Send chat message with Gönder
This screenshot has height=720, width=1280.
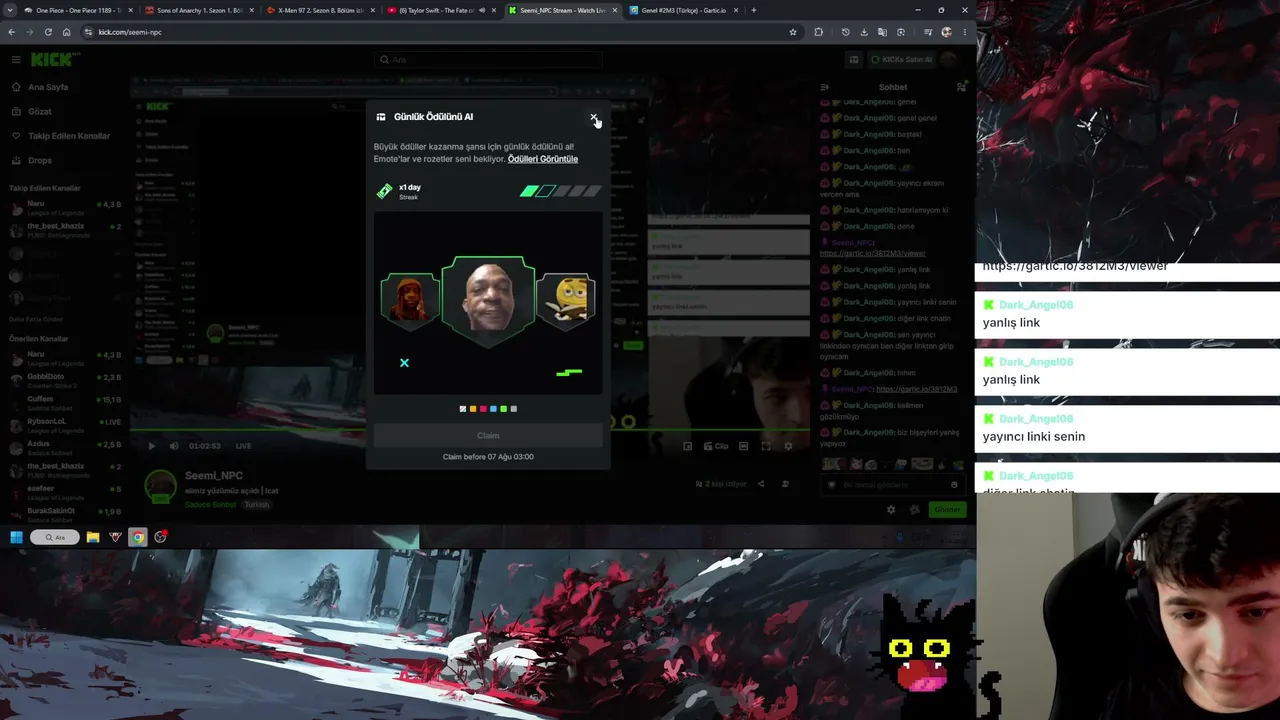946,510
